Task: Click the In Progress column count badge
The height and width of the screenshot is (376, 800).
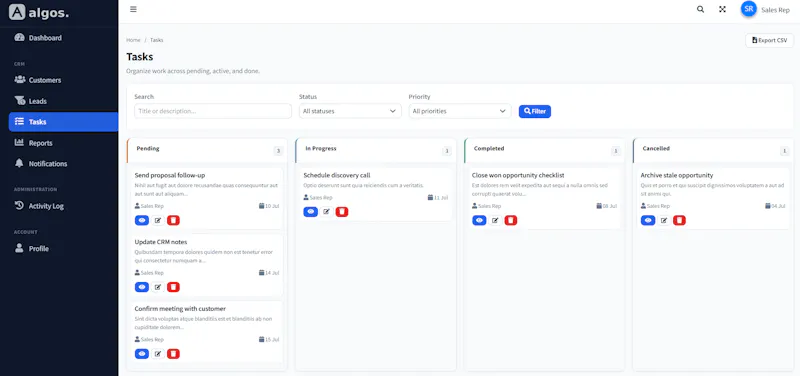Action: (447, 151)
